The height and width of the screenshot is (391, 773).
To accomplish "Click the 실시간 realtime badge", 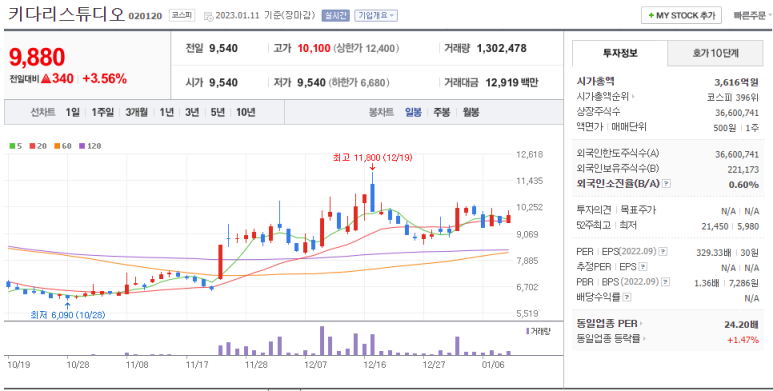I will (335, 16).
